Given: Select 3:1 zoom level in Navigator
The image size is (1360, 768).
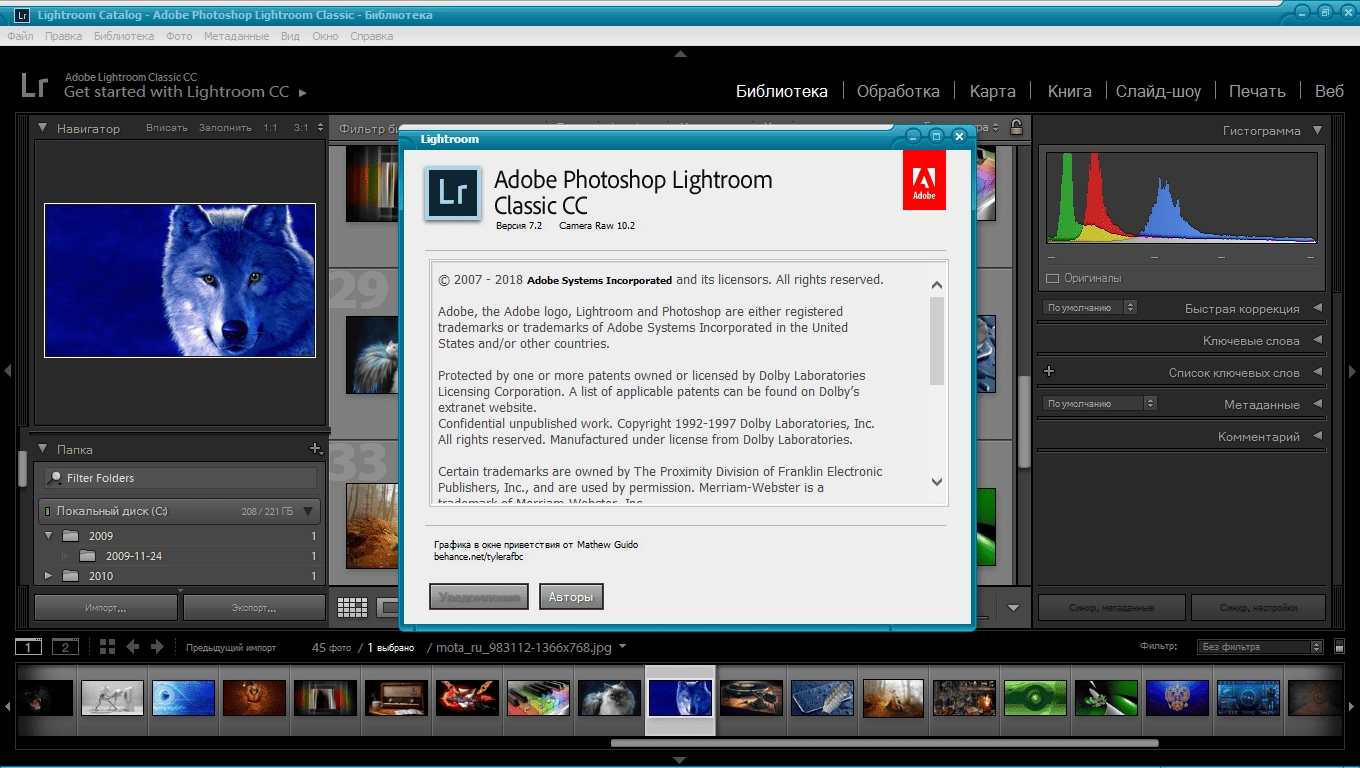Looking at the screenshot, I should click(301, 128).
